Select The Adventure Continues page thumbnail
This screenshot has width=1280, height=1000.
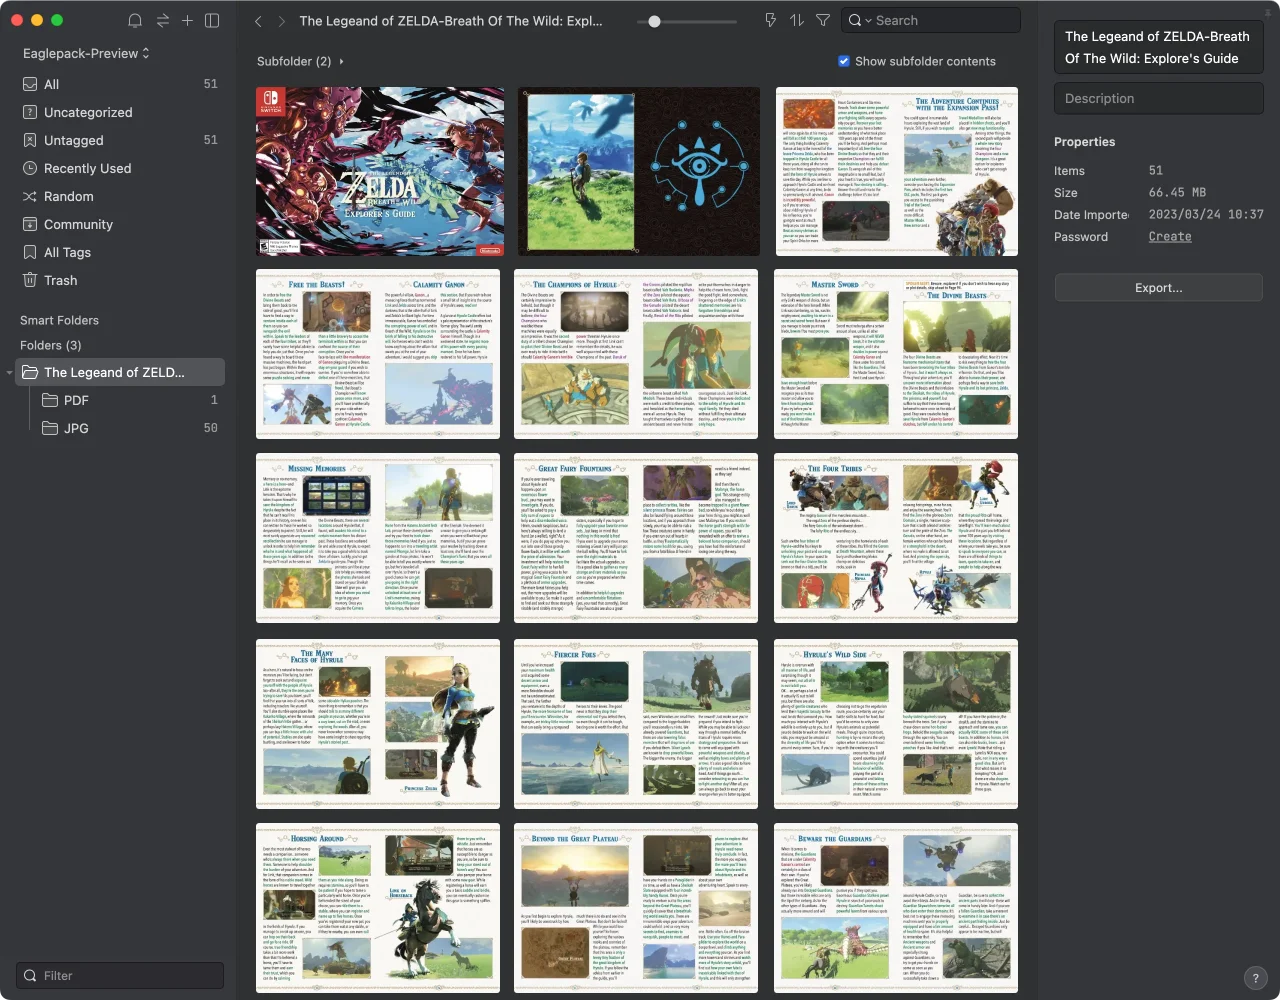point(896,171)
